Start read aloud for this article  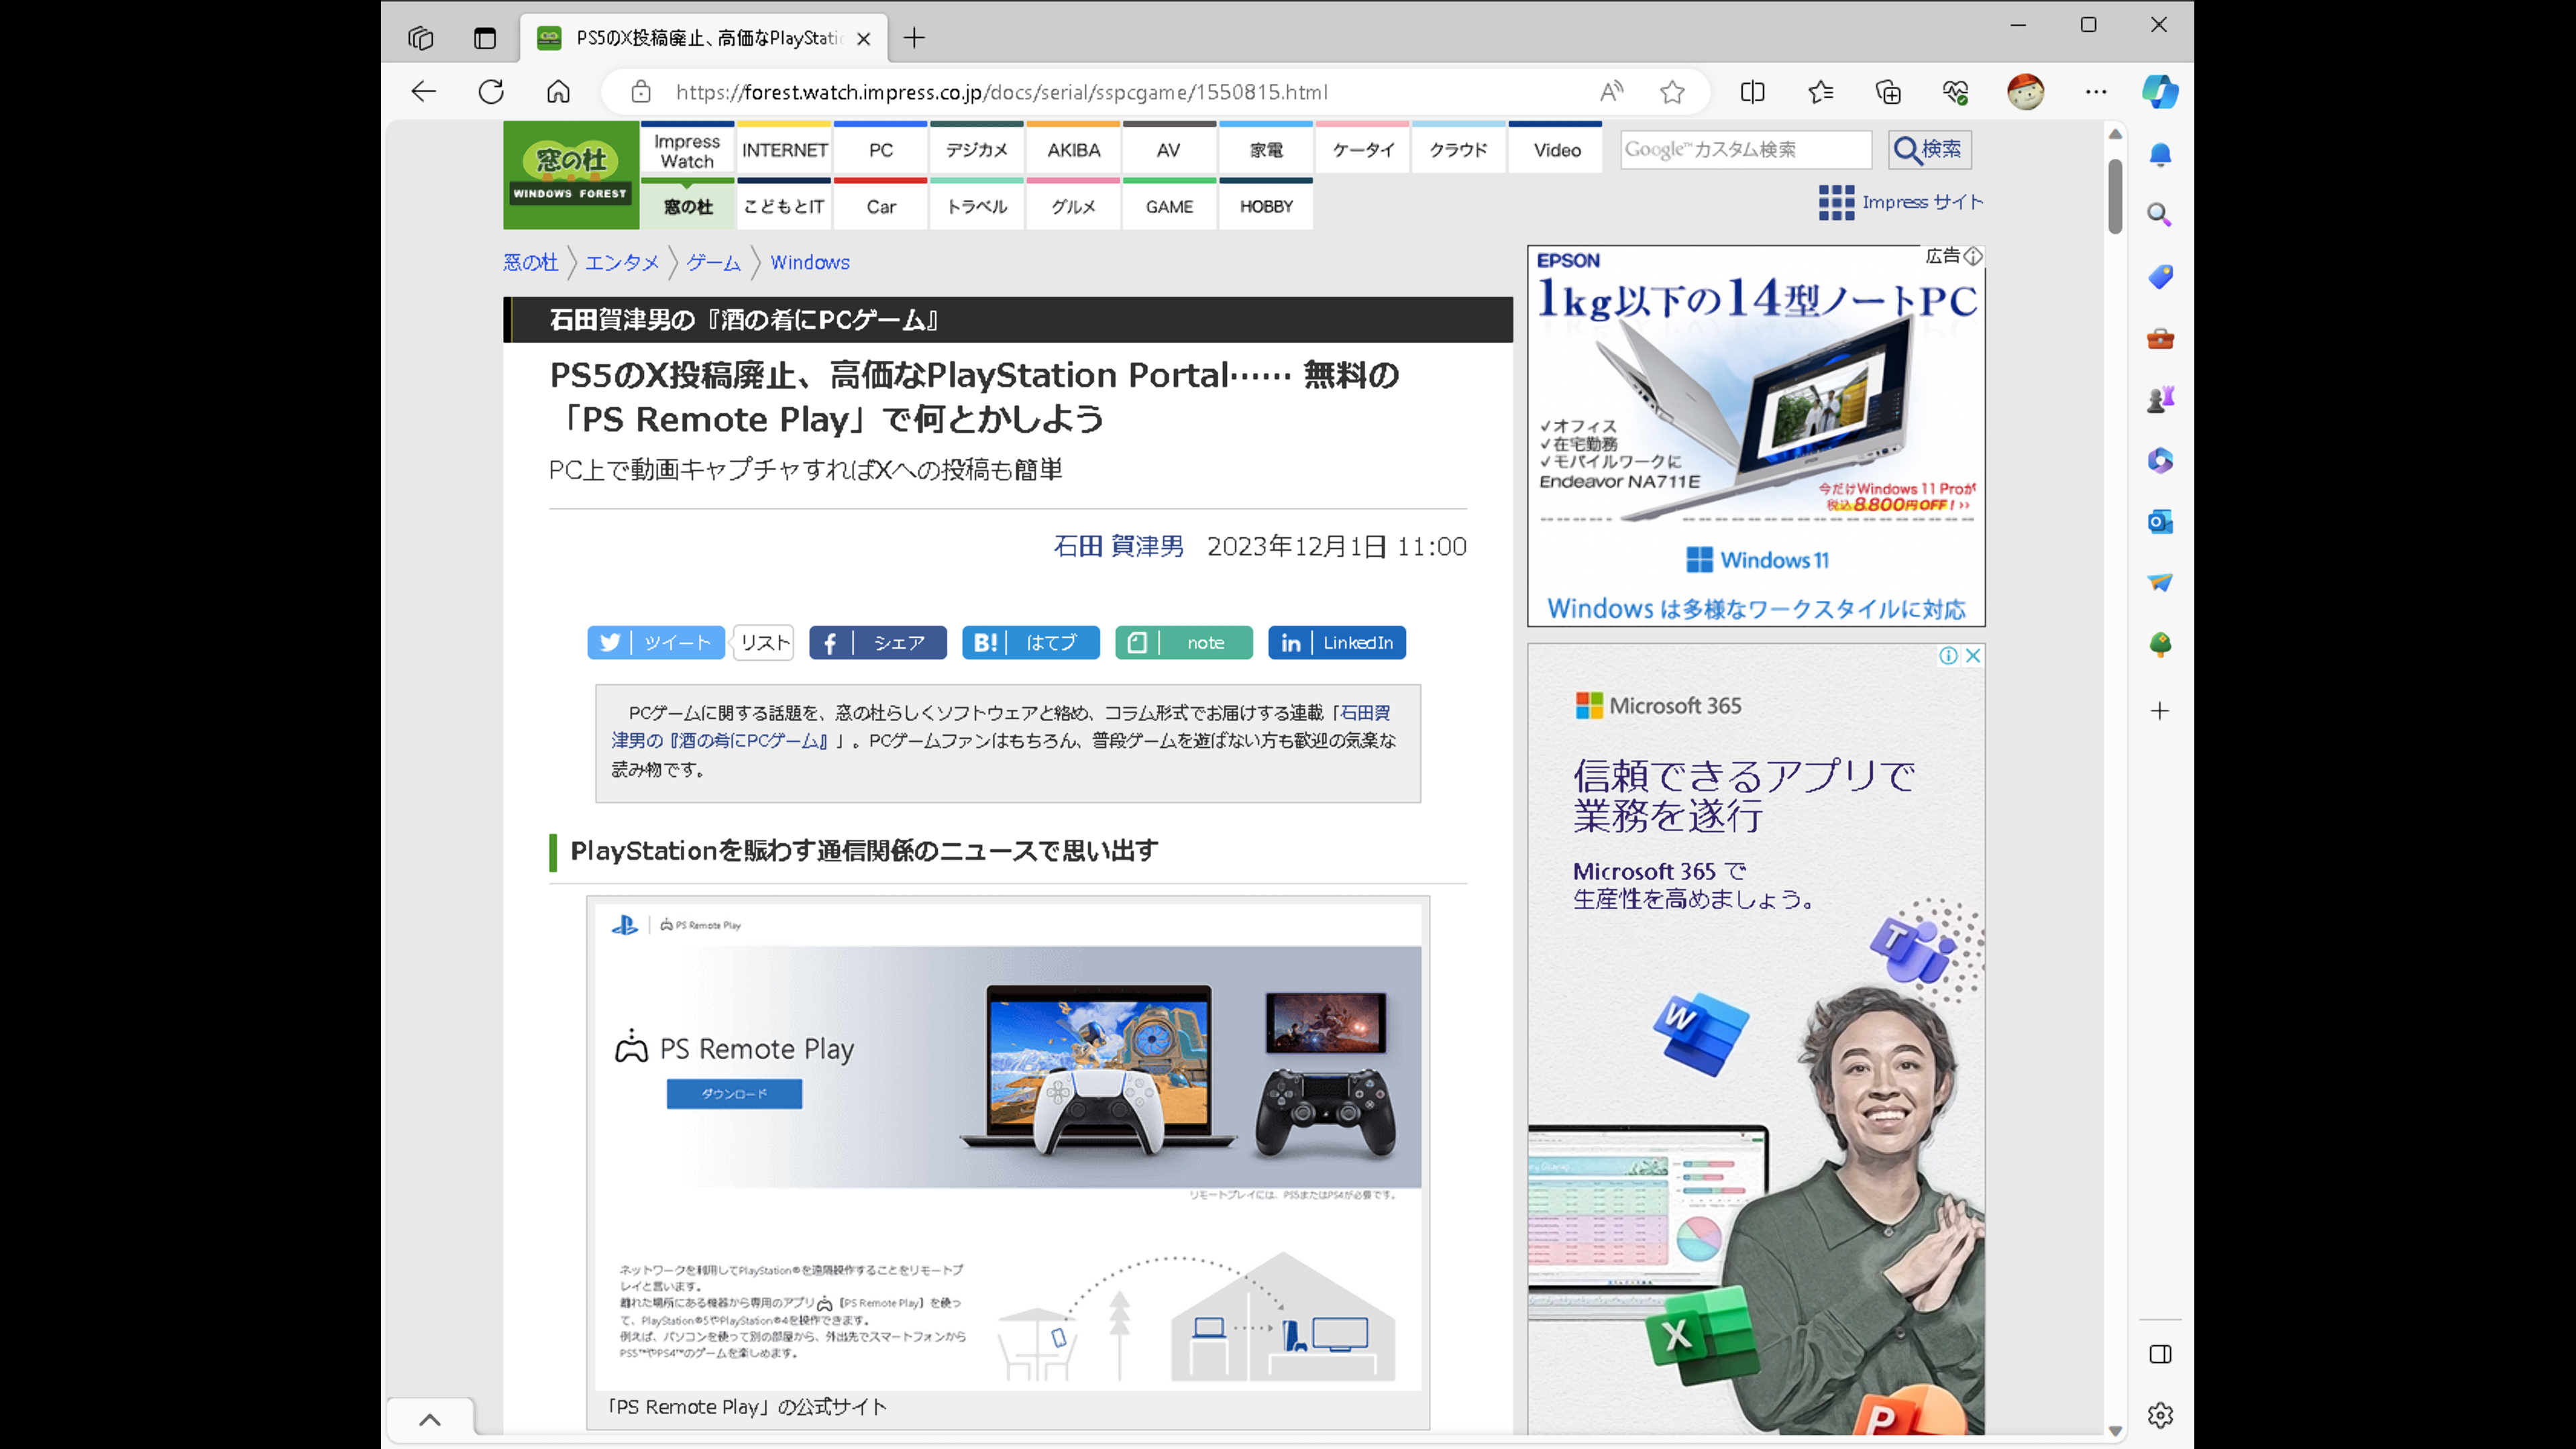[1611, 92]
